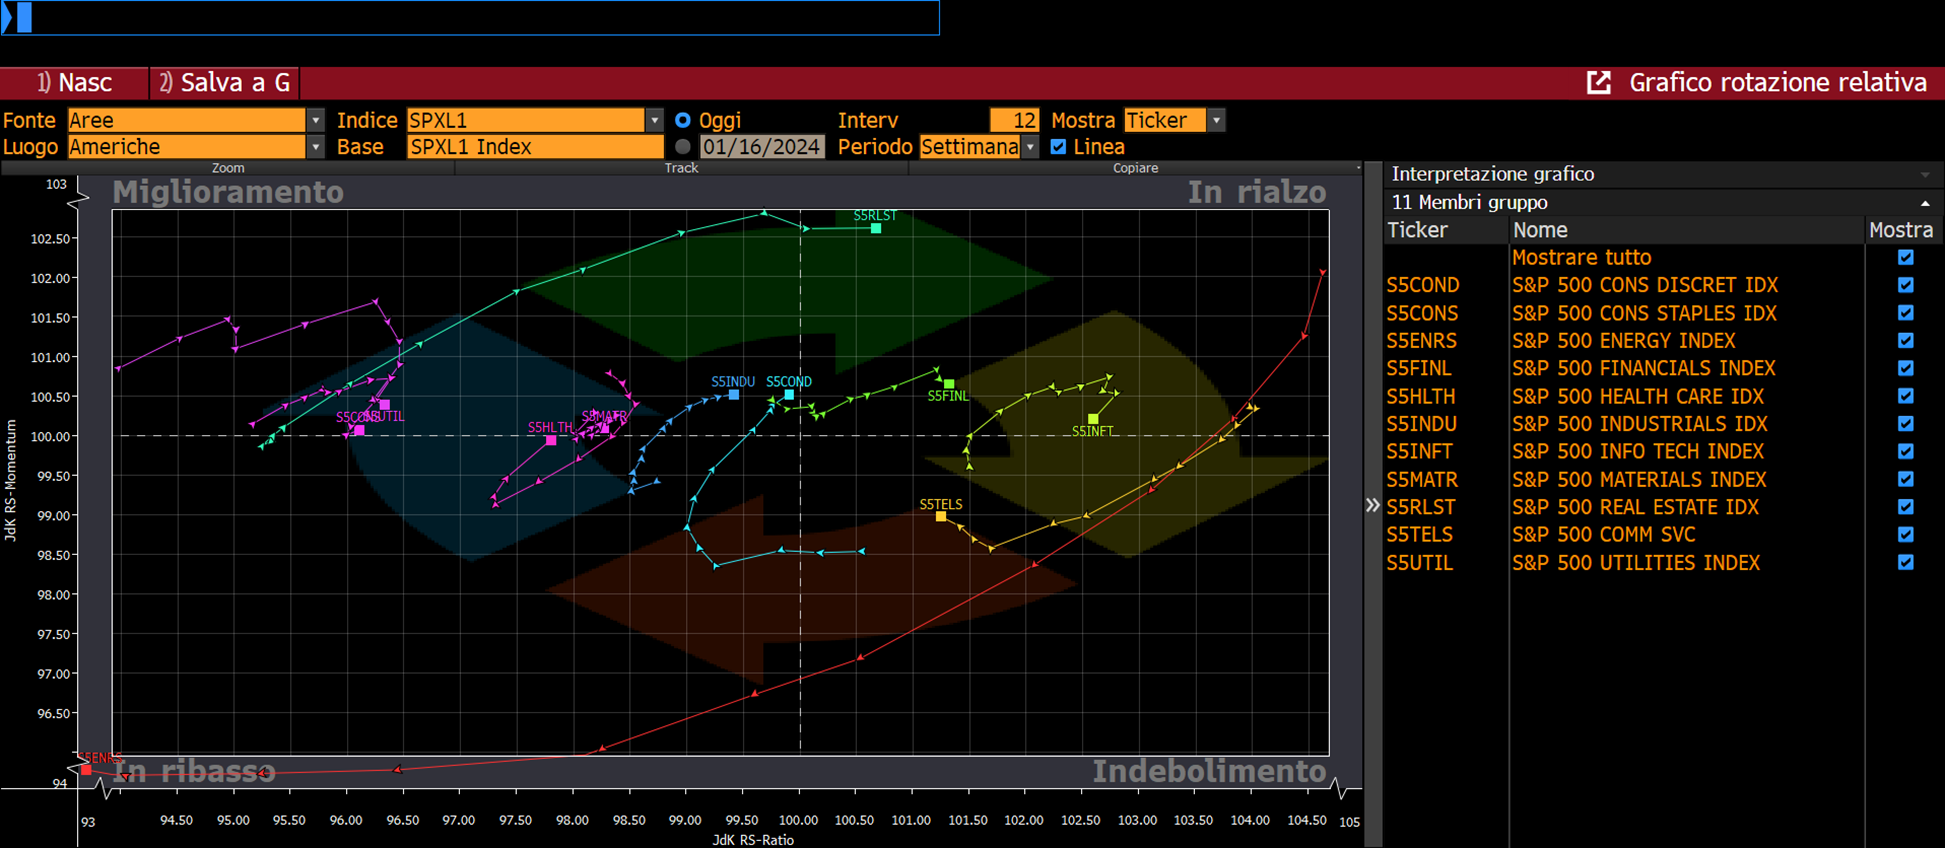This screenshot has height=848, width=1945.
Task: Open the Track chart tab
Action: (x=681, y=168)
